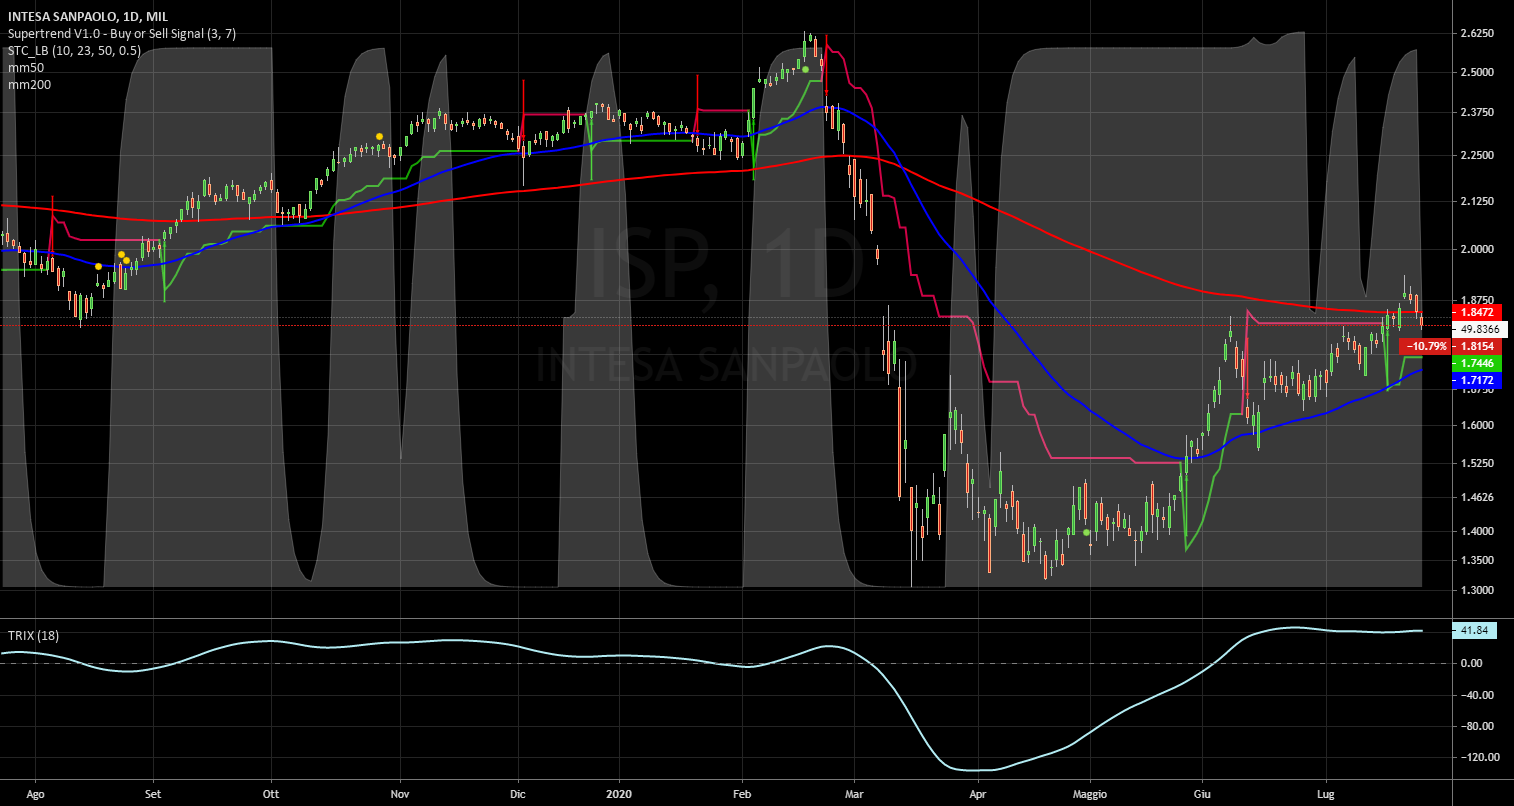Click the 1.3000 price axis value
The height and width of the screenshot is (806, 1514).
pyautogui.click(x=1478, y=591)
